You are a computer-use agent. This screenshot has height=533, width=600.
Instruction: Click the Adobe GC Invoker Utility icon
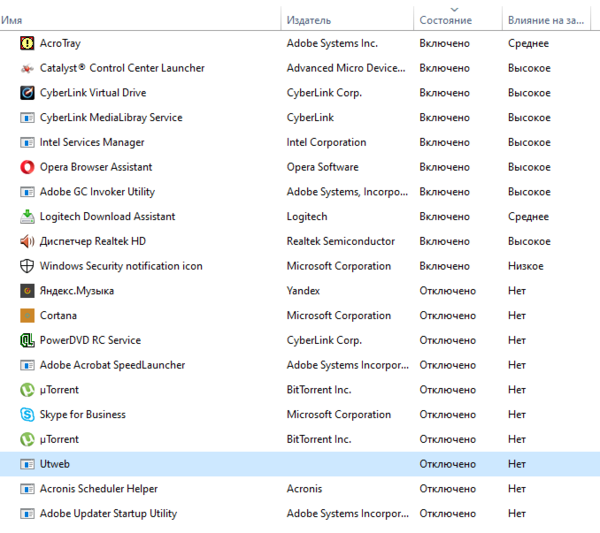pos(27,192)
